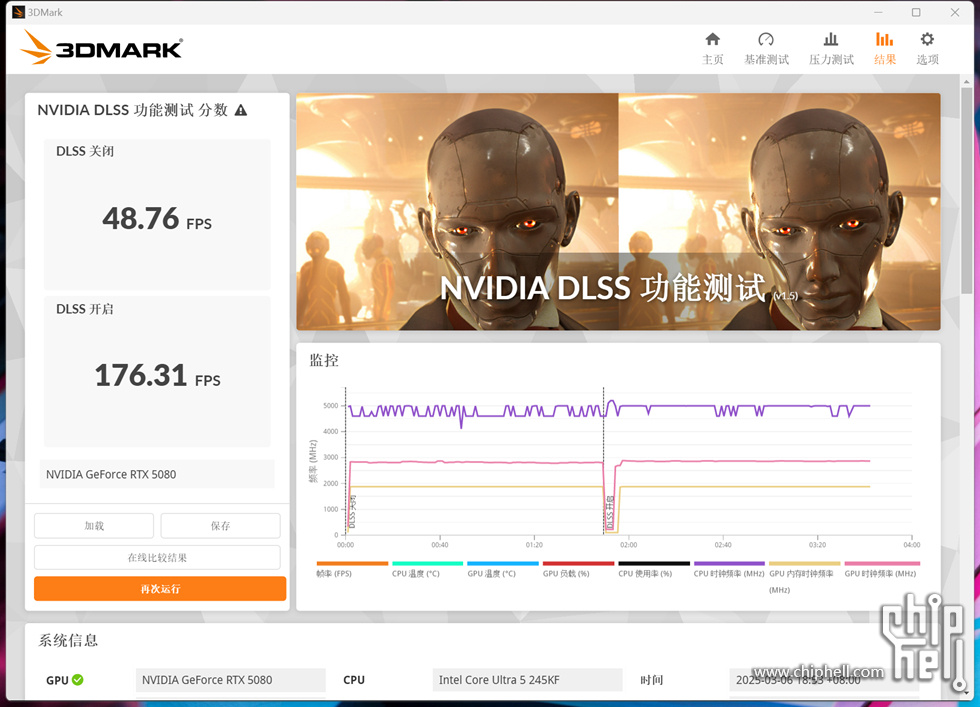The width and height of the screenshot is (980, 707).
Task: Click the 176.31 FPS DLSS on score
Action: pos(157,376)
